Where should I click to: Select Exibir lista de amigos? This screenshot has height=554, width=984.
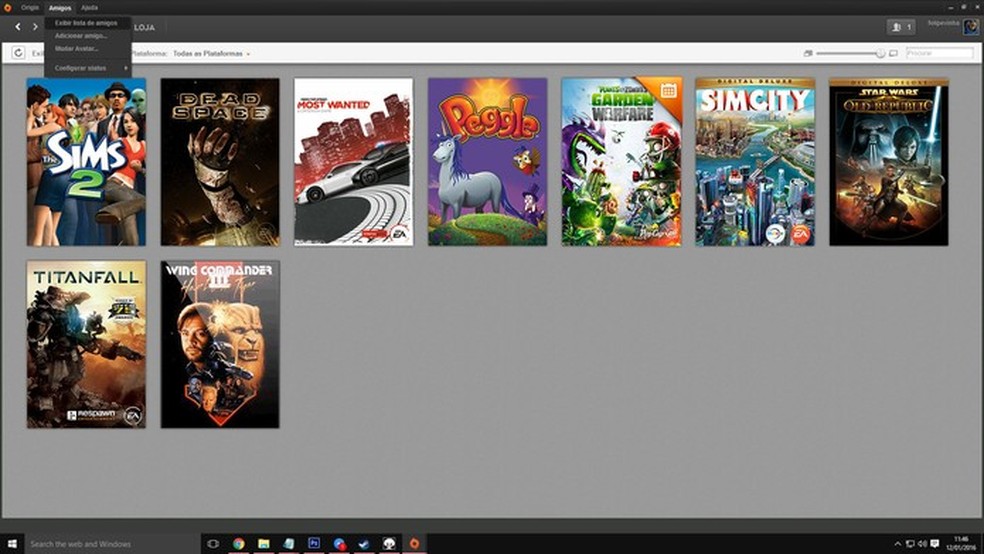pyautogui.click(x=86, y=22)
